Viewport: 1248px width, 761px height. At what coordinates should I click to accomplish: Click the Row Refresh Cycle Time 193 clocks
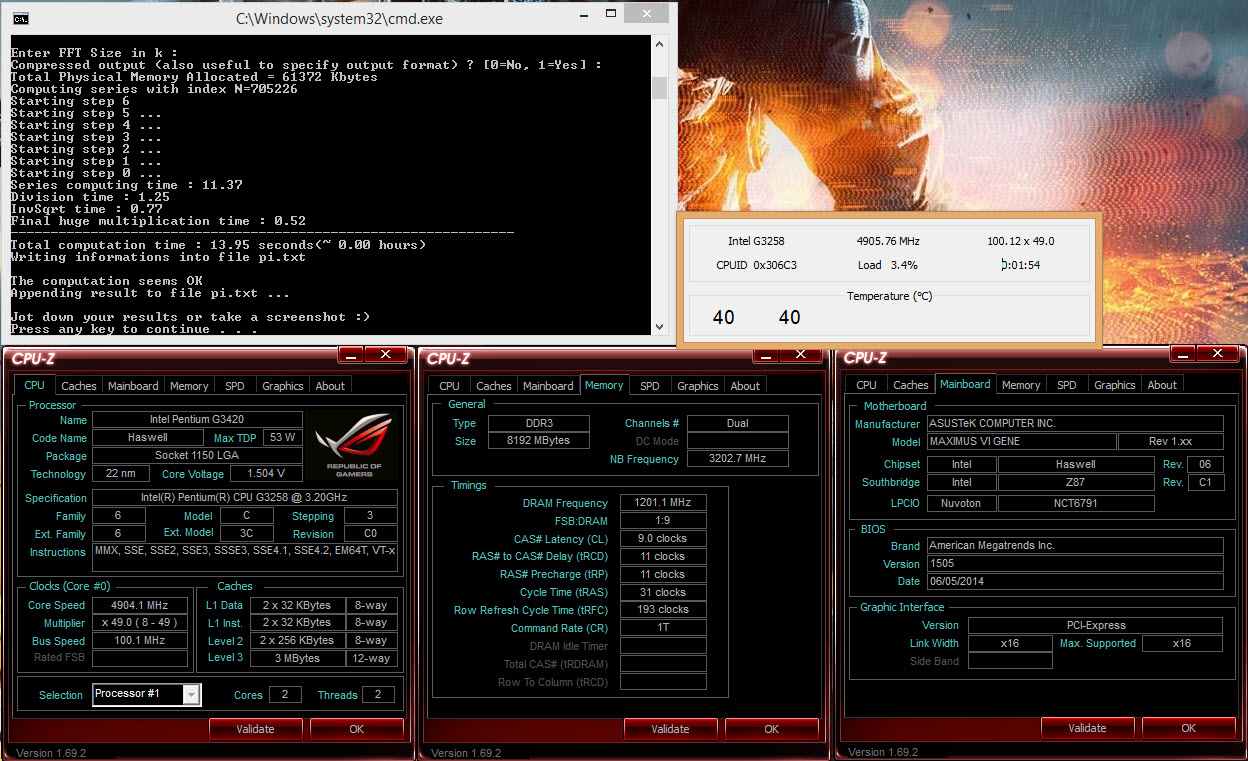663,609
